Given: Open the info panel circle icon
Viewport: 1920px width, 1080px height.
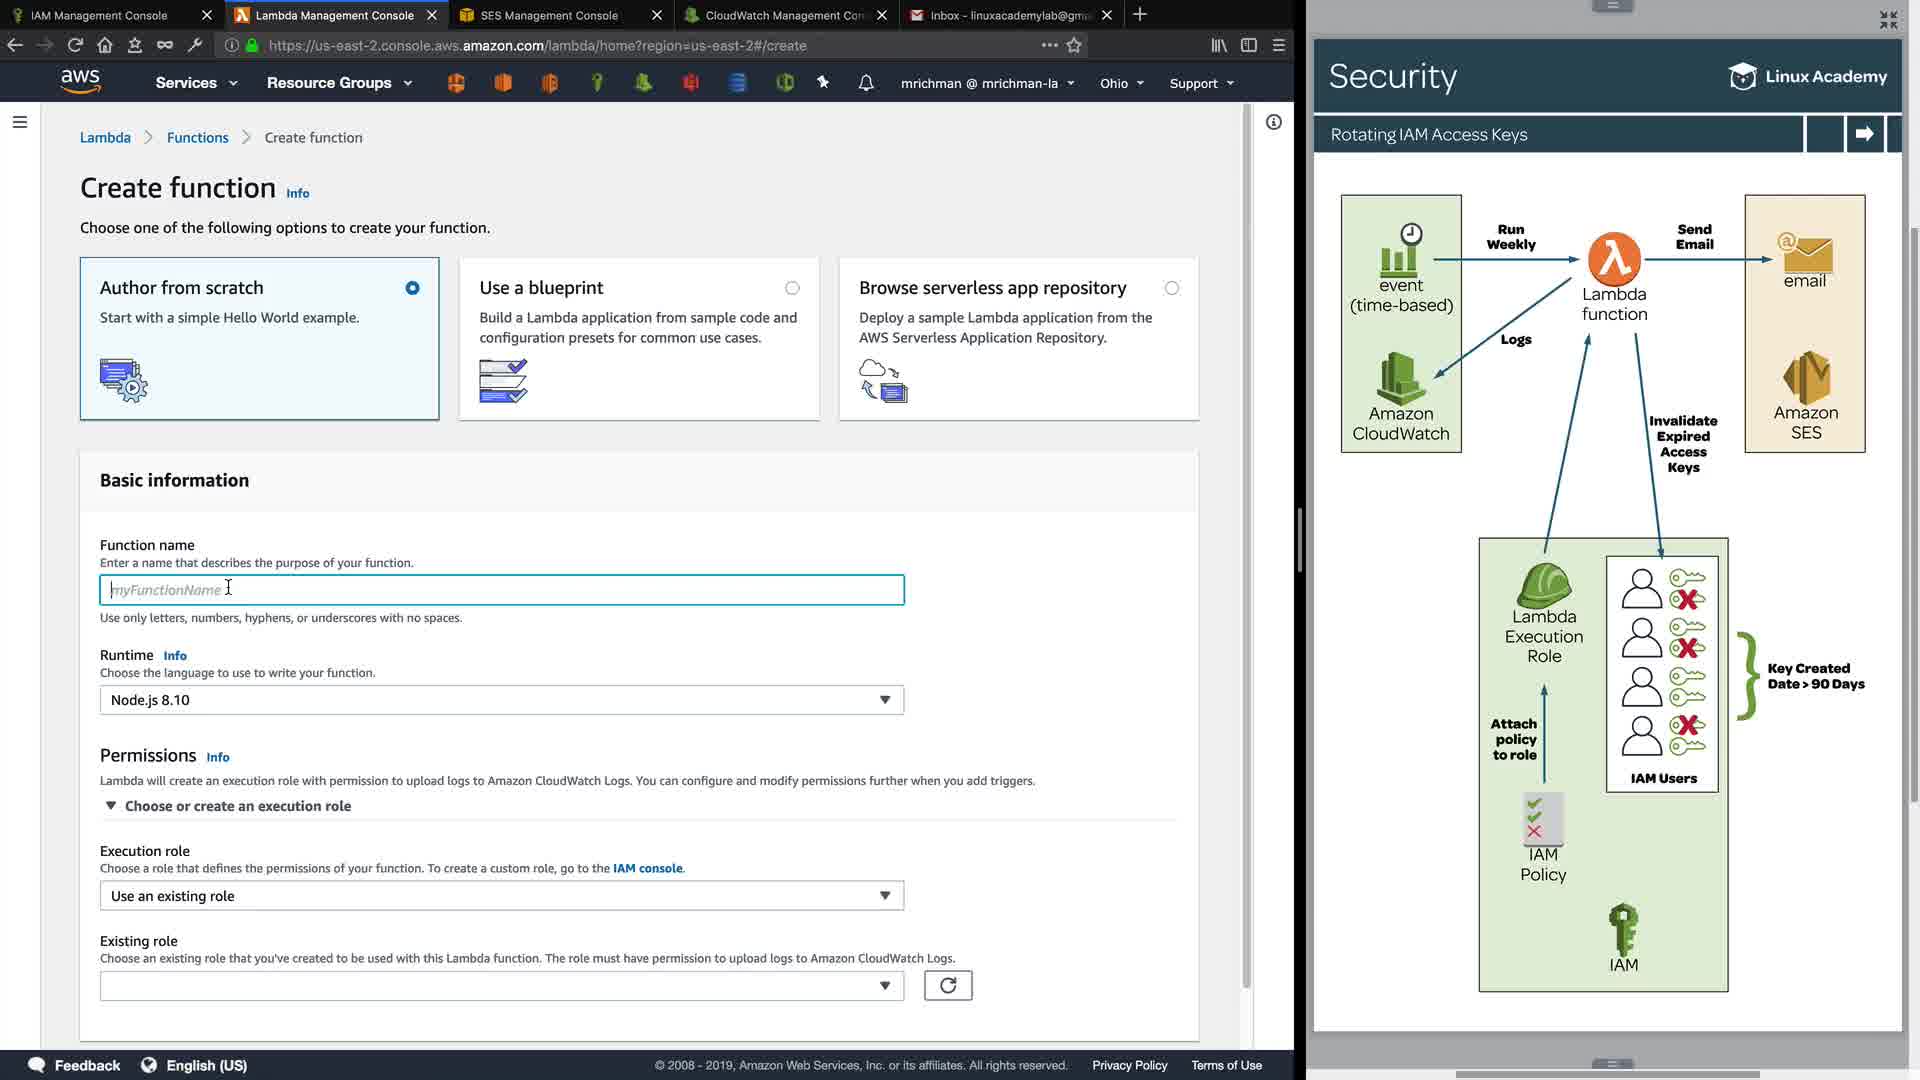Looking at the screenshot, I should click(x=1273, y=122).
